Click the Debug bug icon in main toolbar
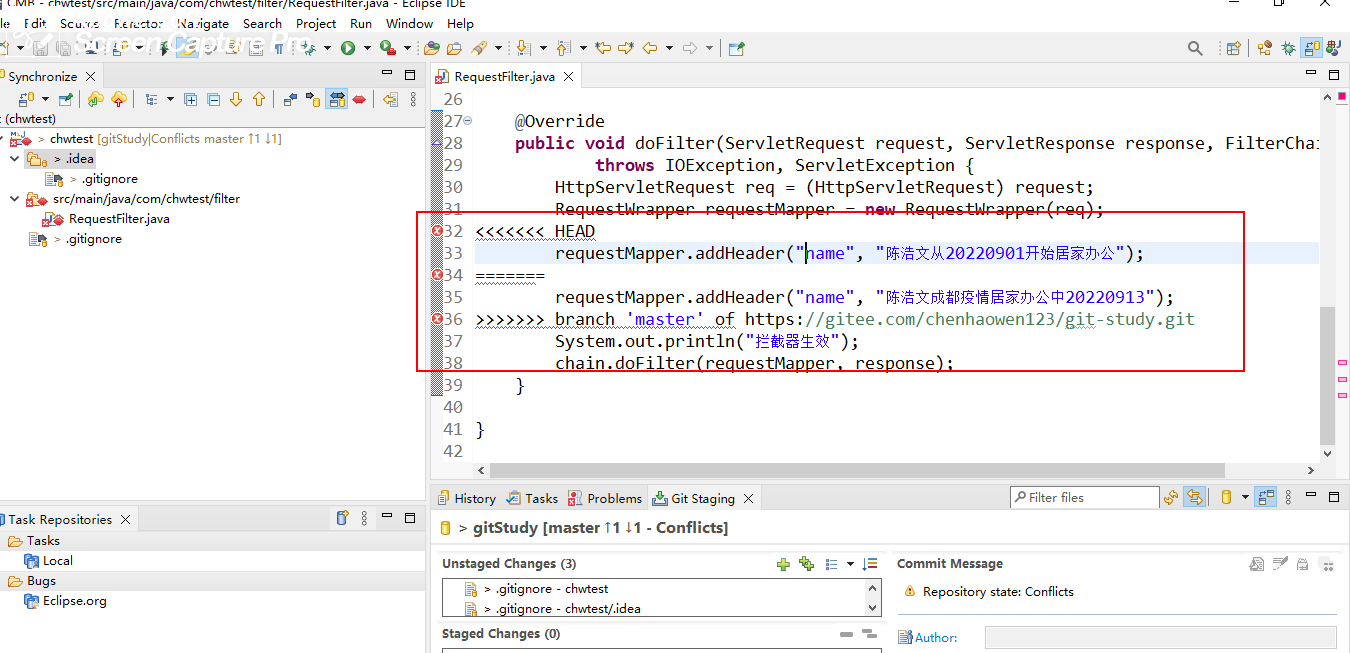The image size is (1350, 653). click(x=310, y=48)
